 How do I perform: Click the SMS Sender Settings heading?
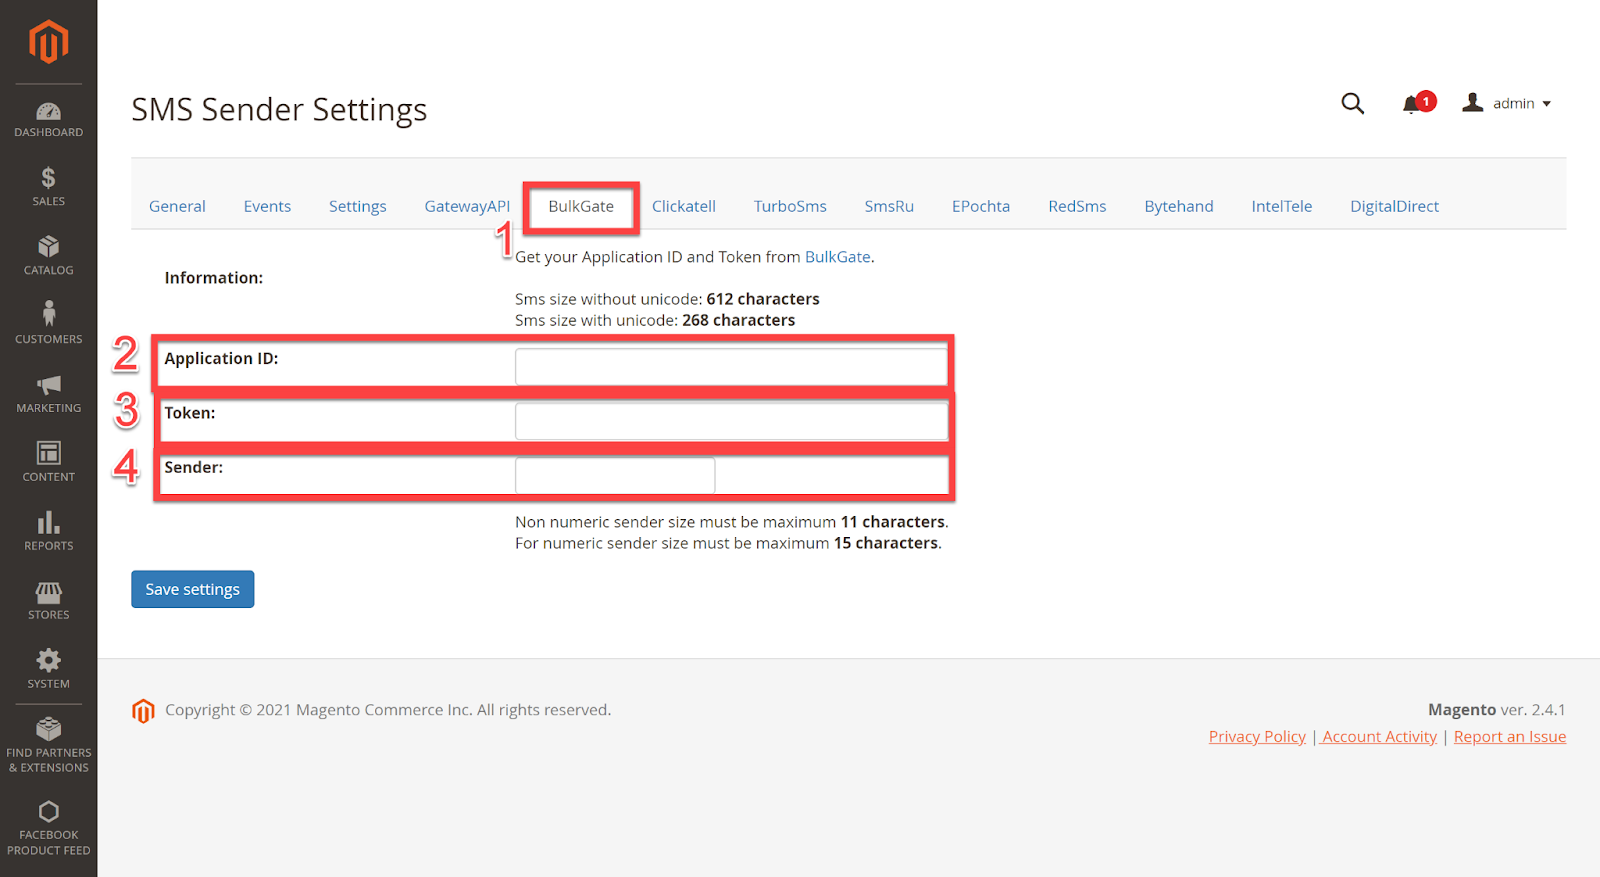pyautogui.click(x=279, y=109)
